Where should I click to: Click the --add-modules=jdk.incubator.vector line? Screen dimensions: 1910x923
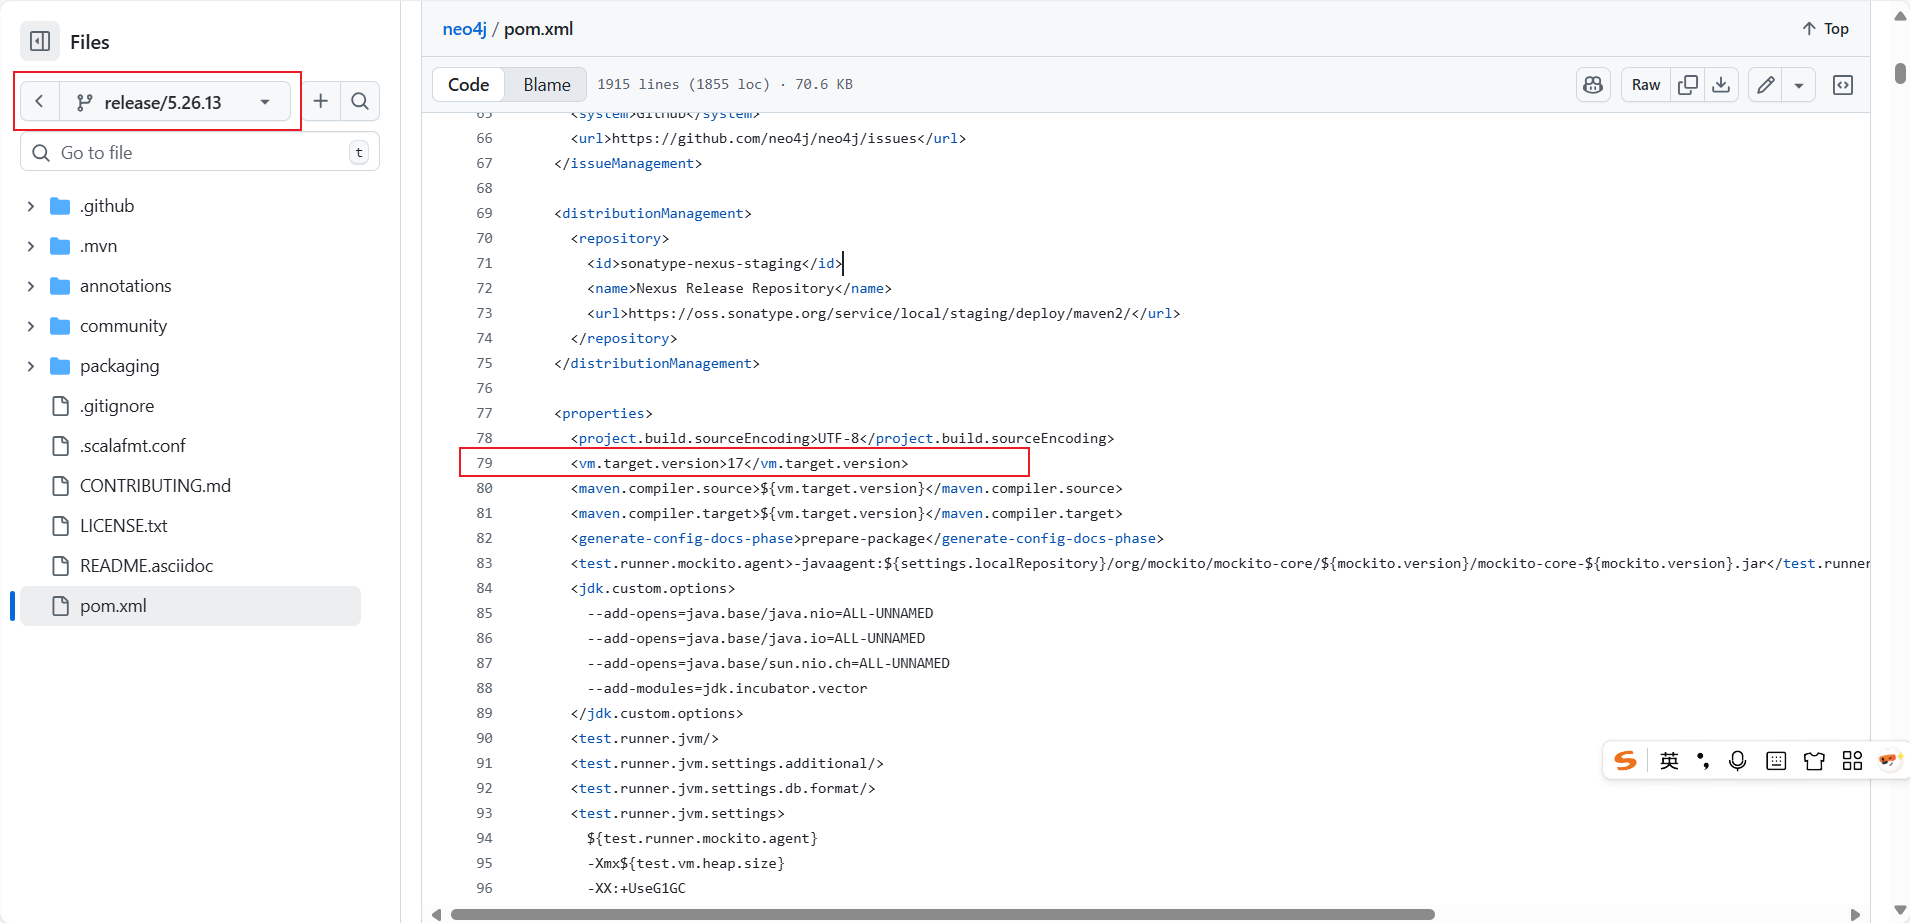click(727, 688)
